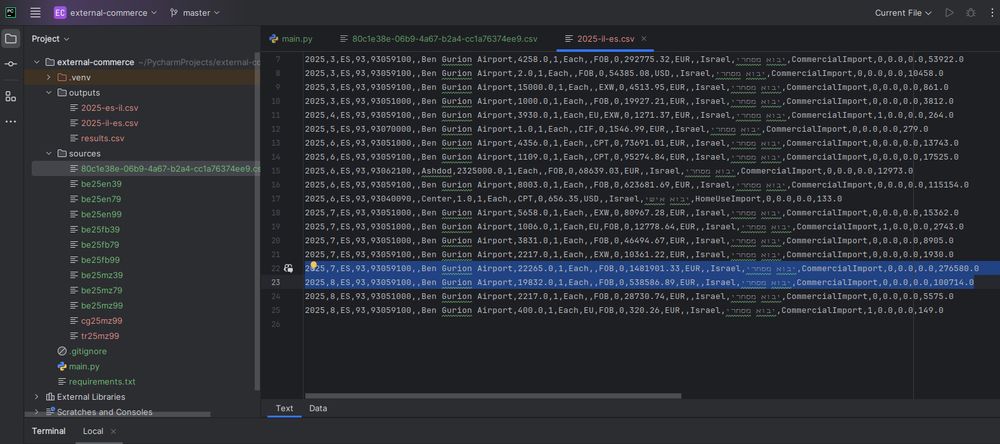
Task: Switch to the Text view tab
Action: click(x=284, y=408)
